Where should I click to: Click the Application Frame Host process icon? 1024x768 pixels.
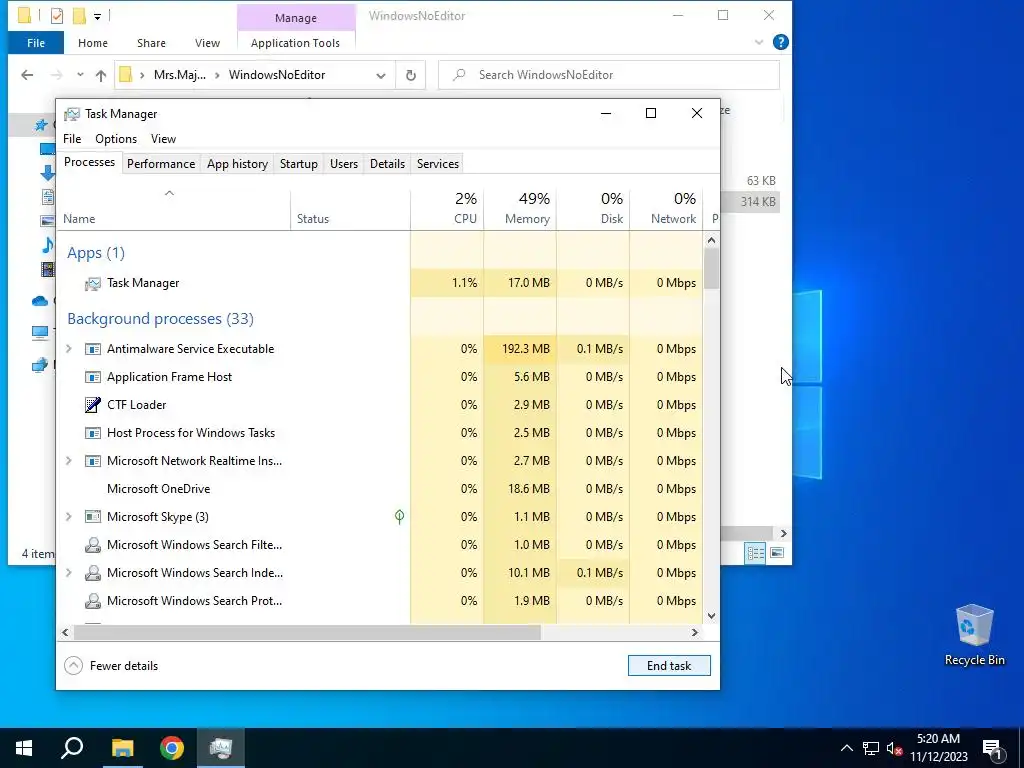93,377
